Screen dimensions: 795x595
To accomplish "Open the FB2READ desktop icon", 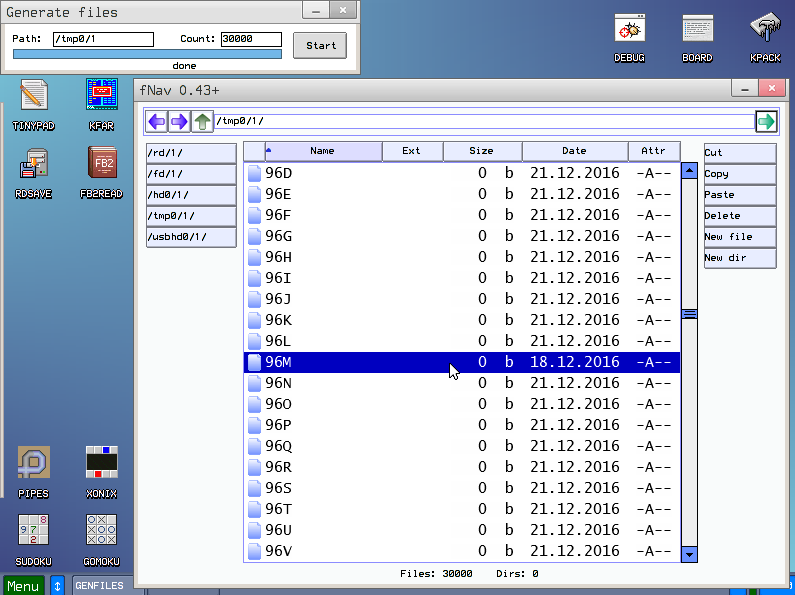I will point(102,164).
